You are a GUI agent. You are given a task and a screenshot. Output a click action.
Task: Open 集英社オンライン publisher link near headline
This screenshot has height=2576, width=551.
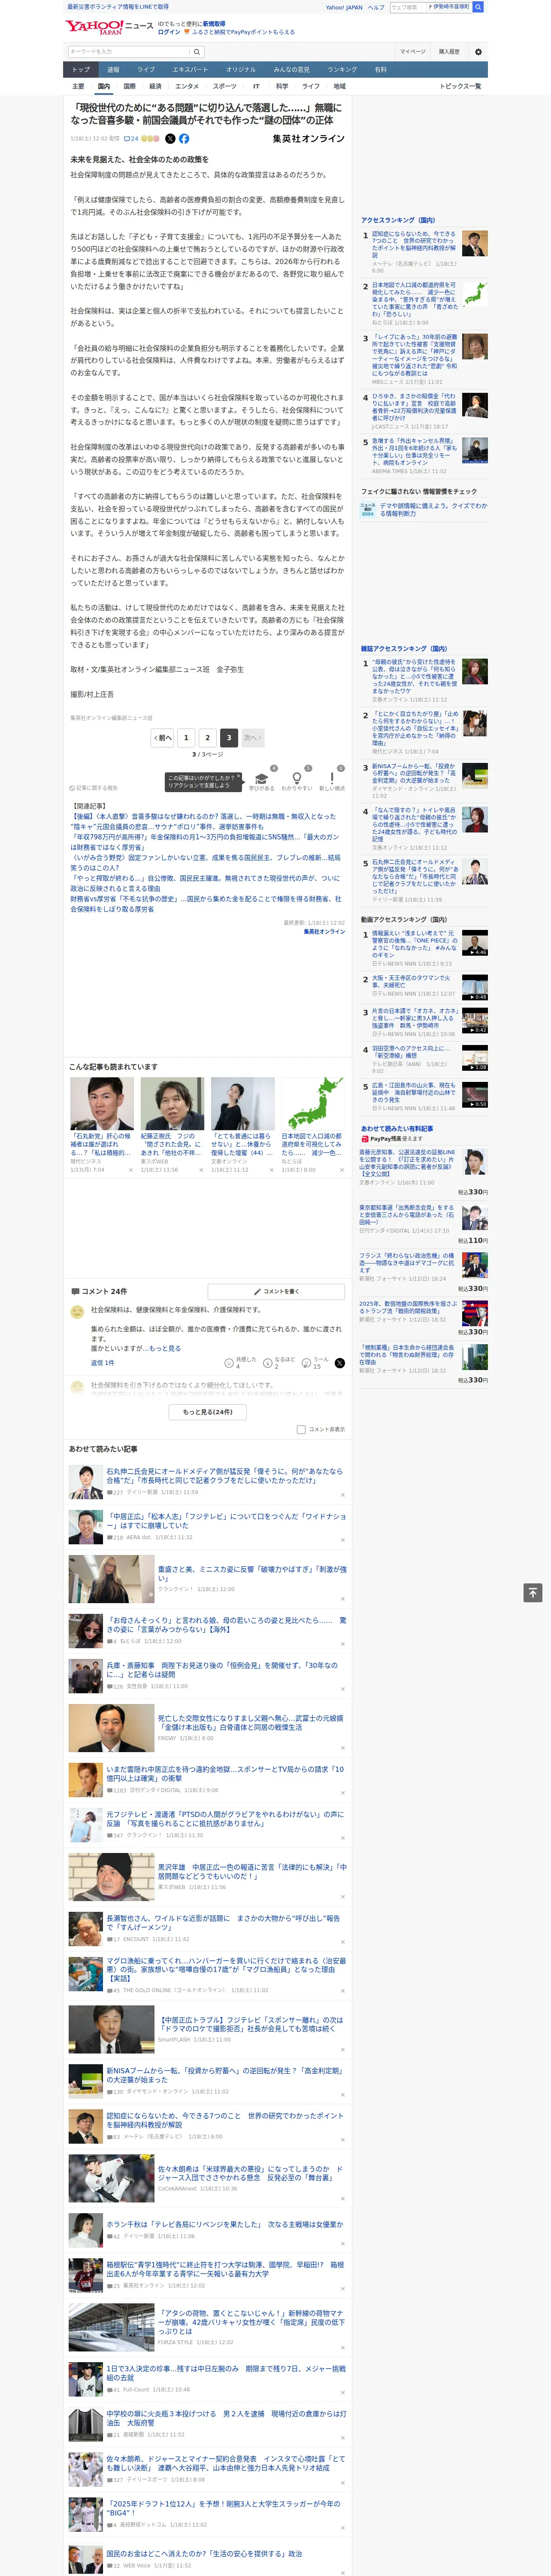(x=308, y=139)
